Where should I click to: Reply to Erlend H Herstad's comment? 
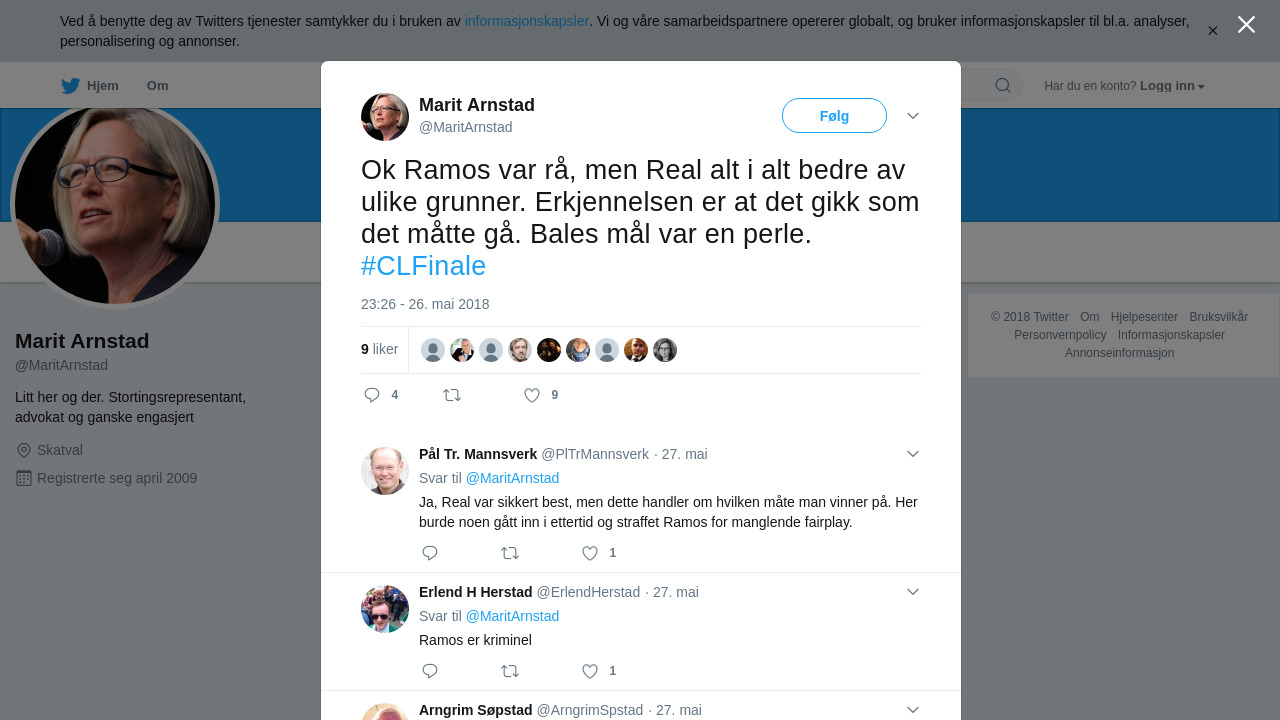tap(430, 671)
